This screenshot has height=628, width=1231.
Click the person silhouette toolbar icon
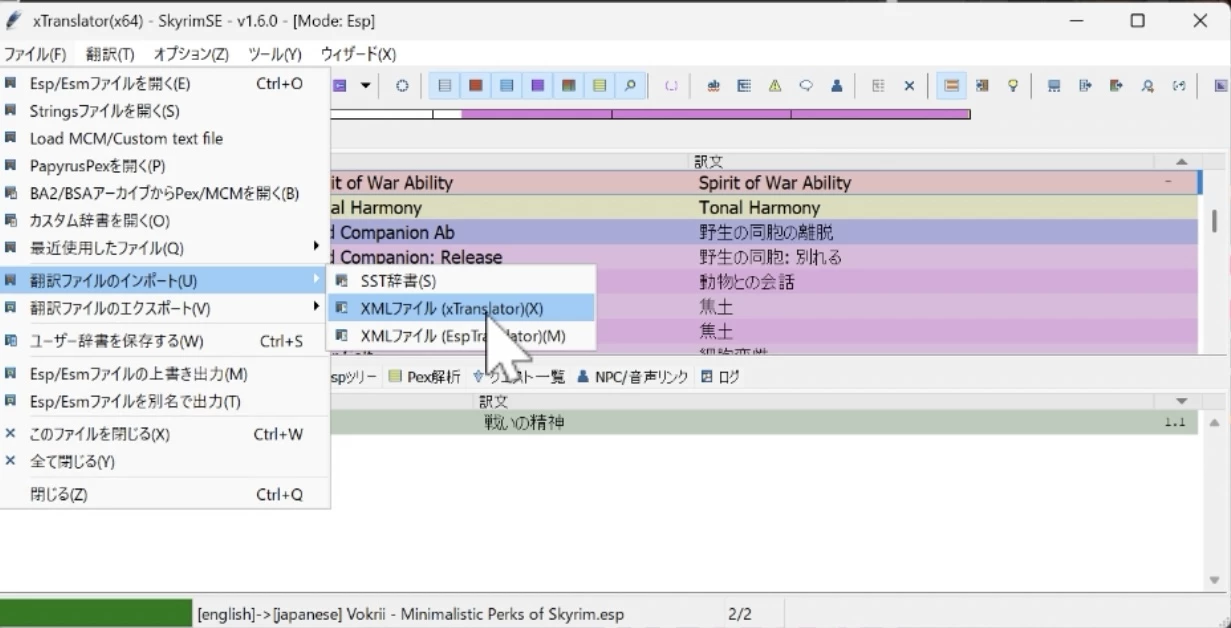pyautogui.click(x=837, y=86)
